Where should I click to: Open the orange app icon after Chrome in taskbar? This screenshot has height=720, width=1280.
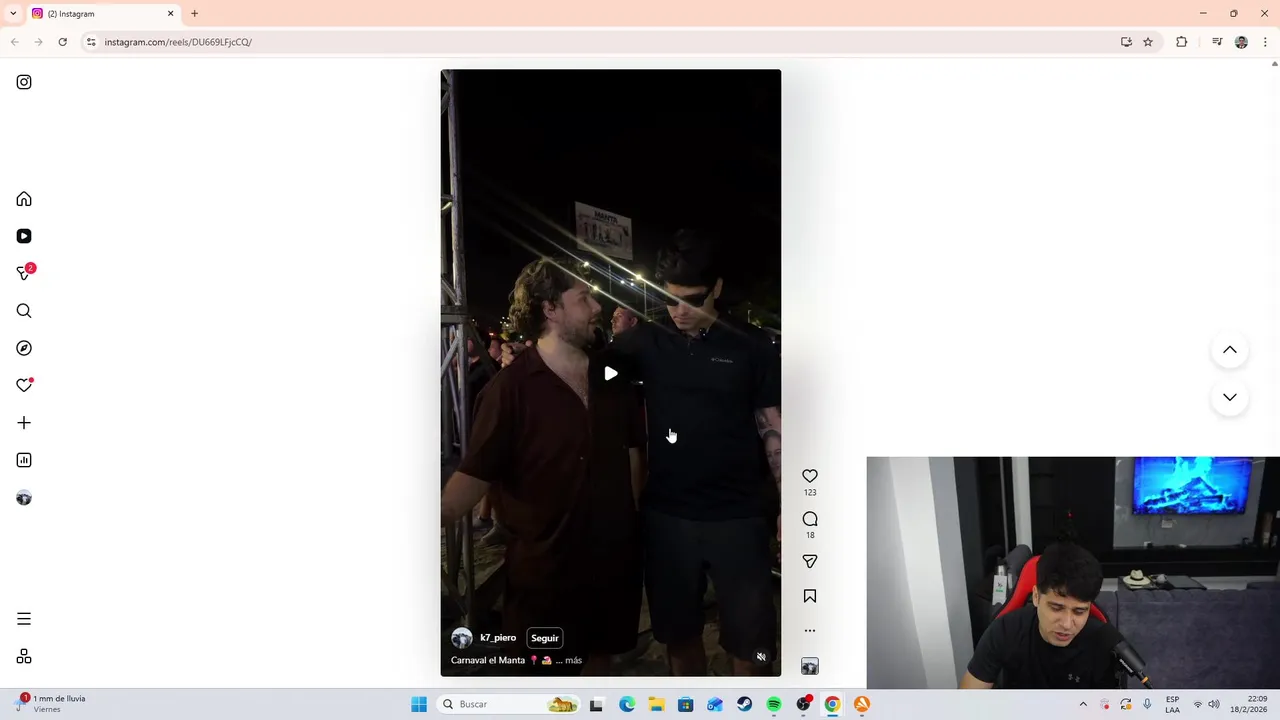862,704
